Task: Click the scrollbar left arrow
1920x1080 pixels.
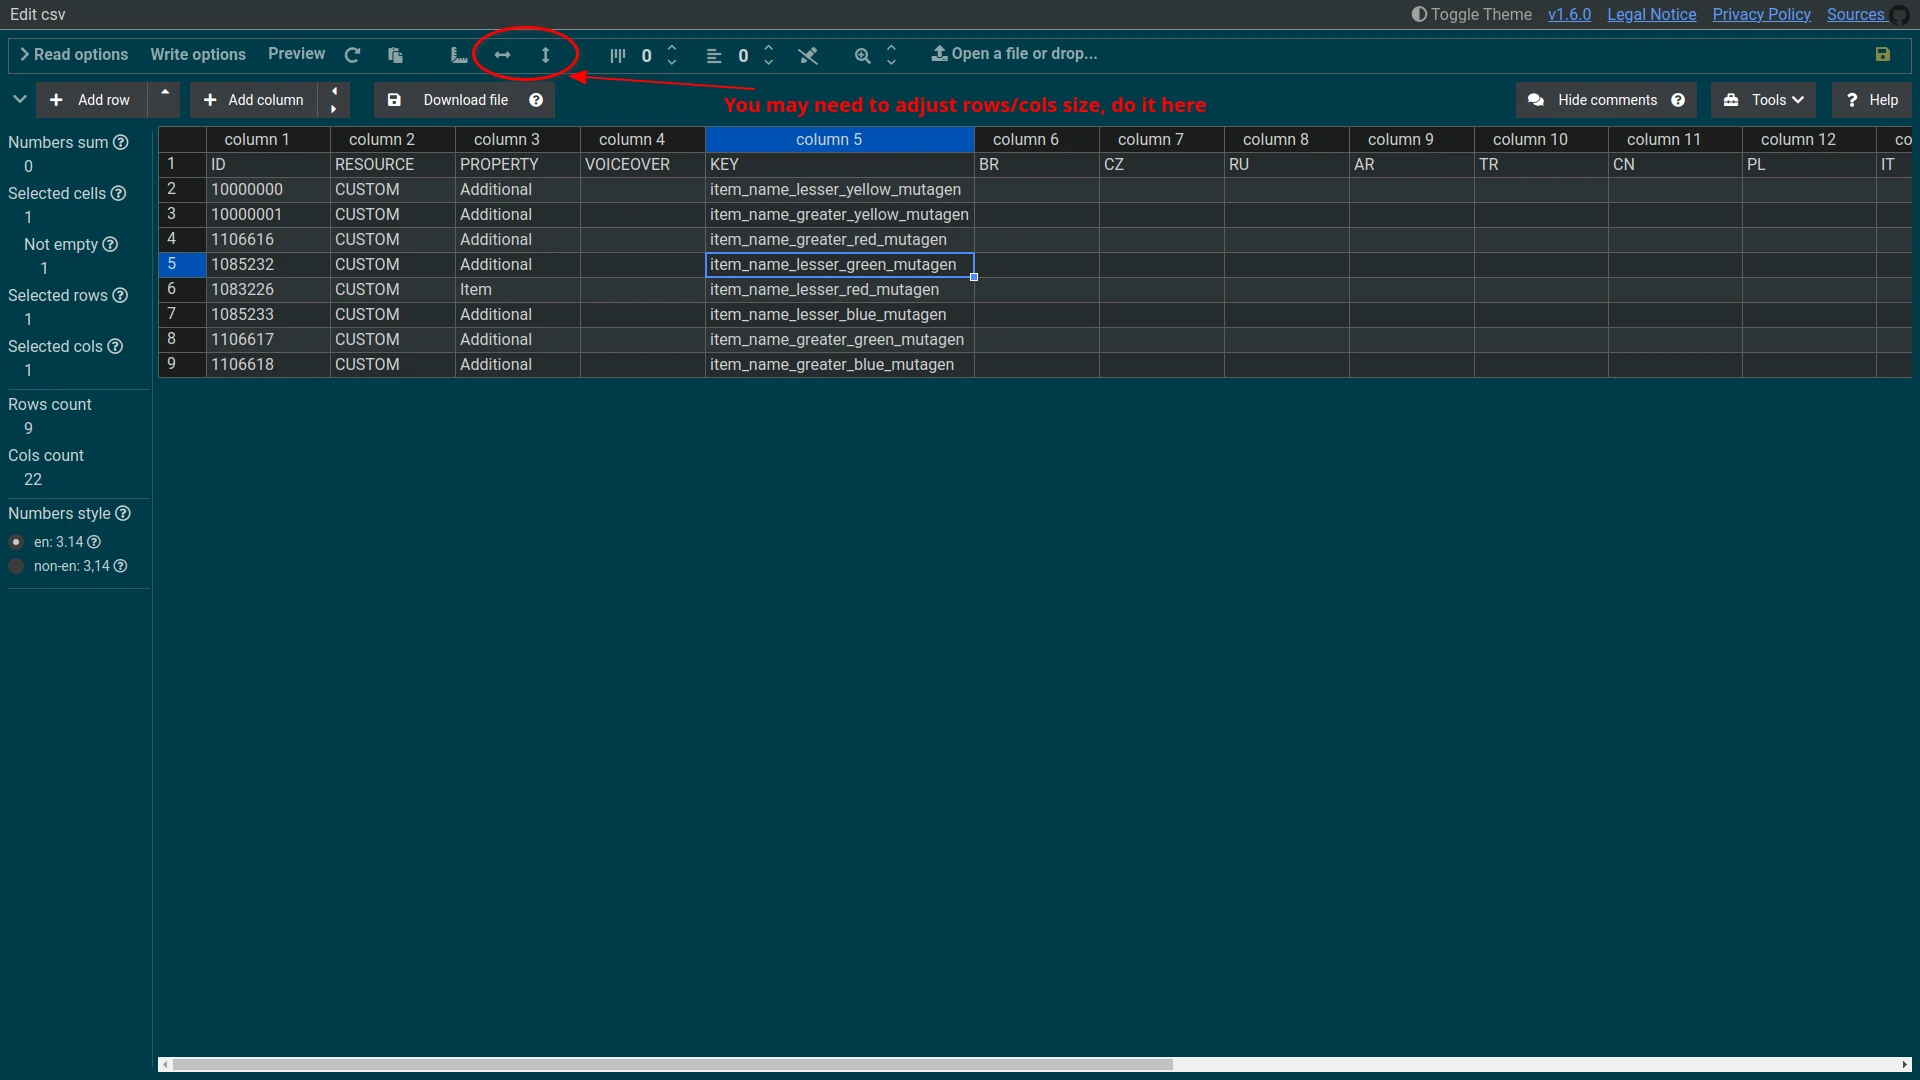Action: (x=165, y=1065)
